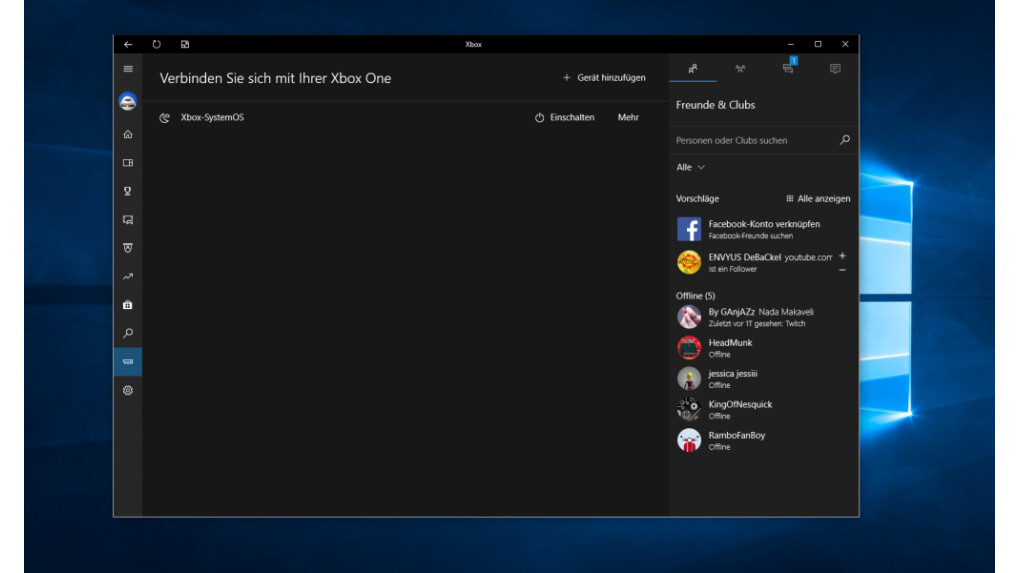
Task: Expand the 'Alle' friends filter dropdown
Action: point(691,168)
